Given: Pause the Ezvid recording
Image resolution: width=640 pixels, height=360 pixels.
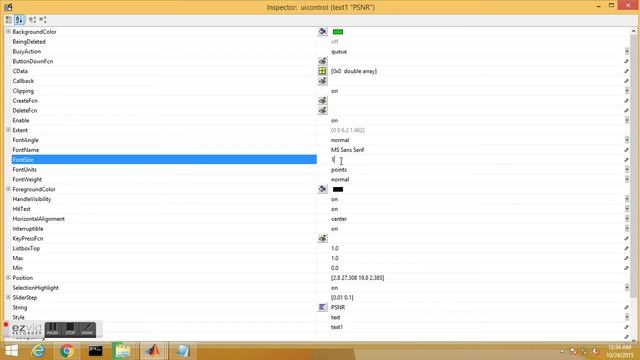Looking at the screenshot, I should tap(52, 329).
